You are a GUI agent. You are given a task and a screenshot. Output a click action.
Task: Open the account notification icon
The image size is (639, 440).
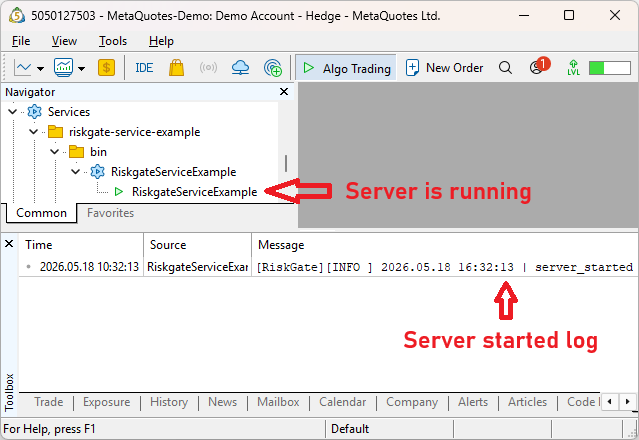coord(539,66)
